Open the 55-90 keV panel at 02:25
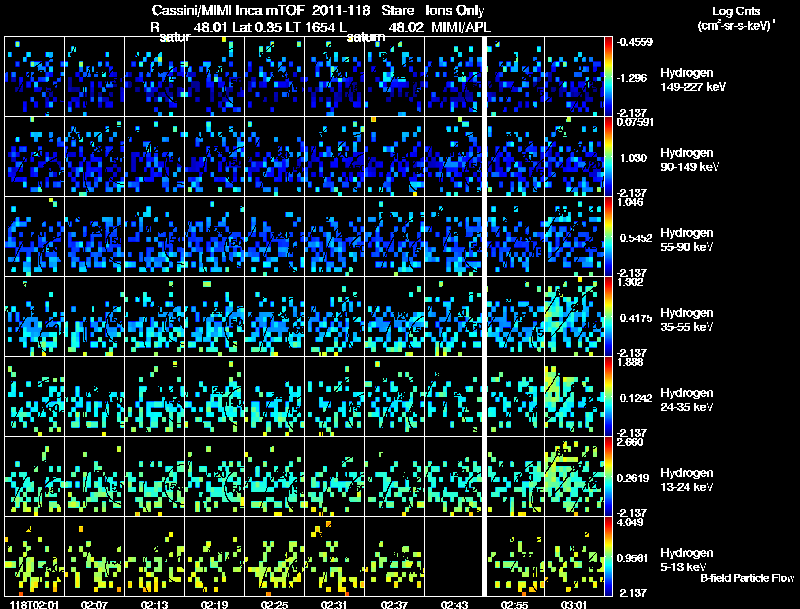 tap(274, 237)
